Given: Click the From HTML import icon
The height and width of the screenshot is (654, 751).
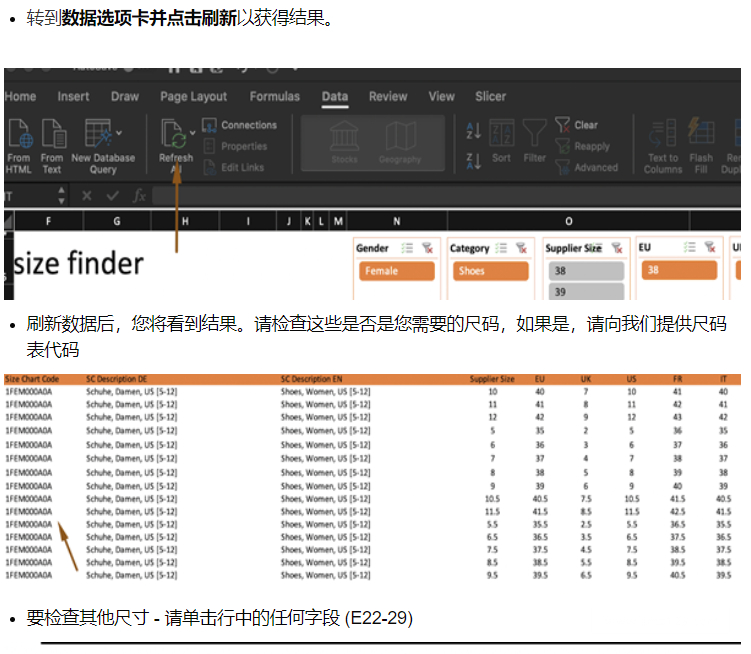Looking at the screenshot, I should [19, 134].
